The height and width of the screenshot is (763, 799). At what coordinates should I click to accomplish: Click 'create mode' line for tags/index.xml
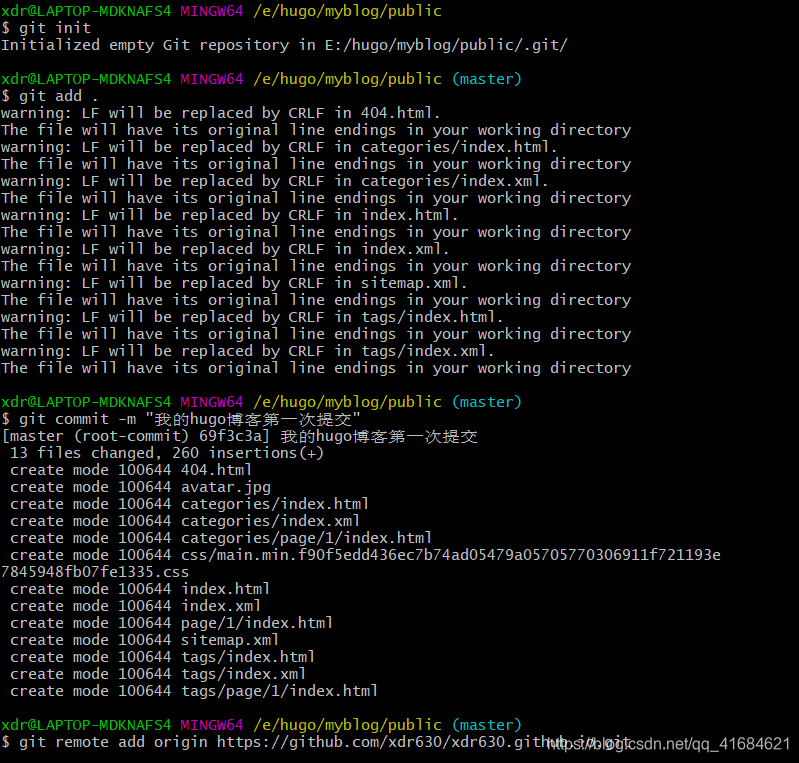pyautogui.click(x=158, y=674)
